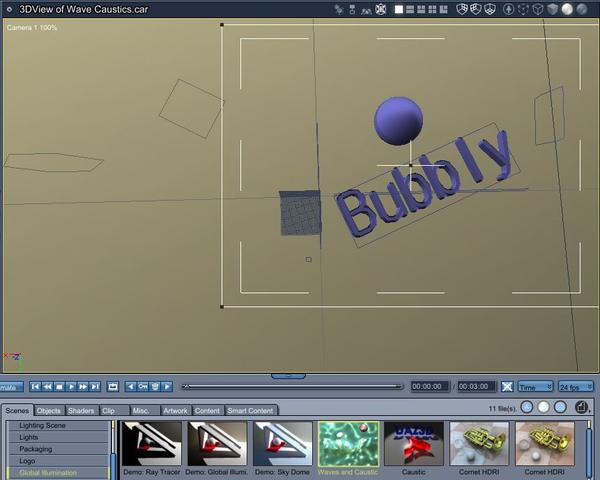Jump to the last frame
600x480 pixels.
(95, 387)
